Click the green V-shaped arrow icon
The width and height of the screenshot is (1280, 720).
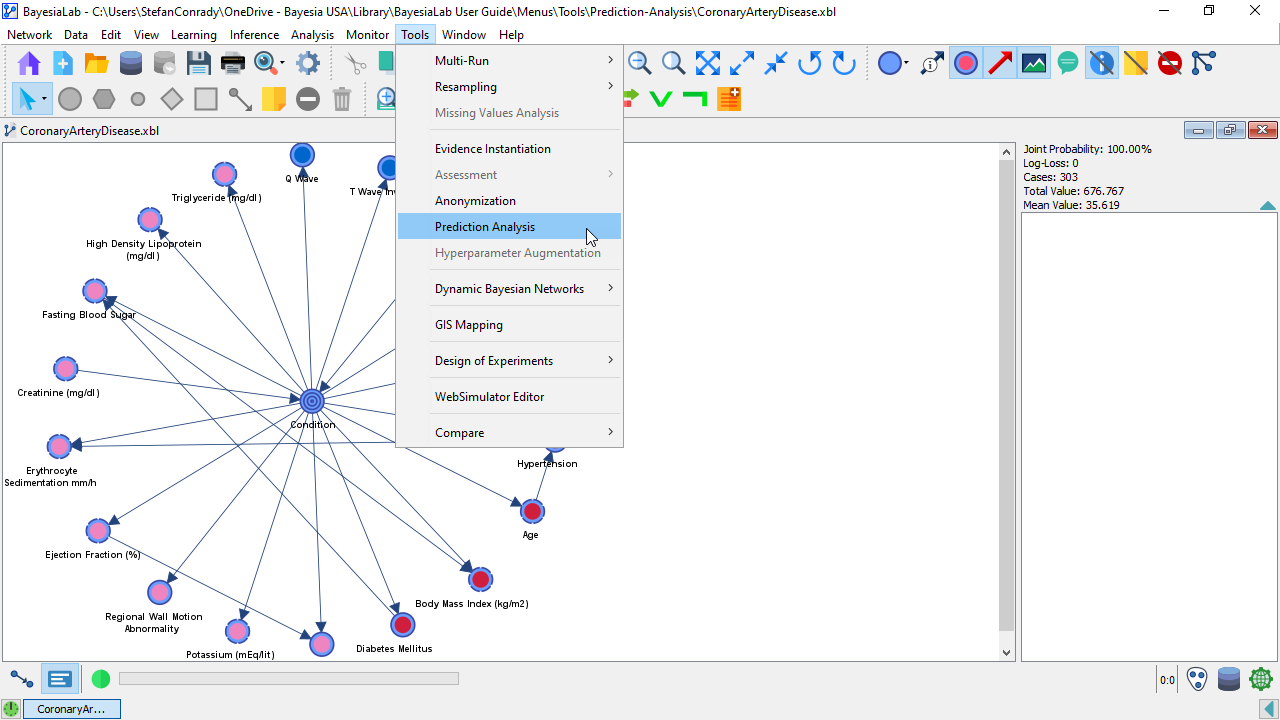[660, 99]
